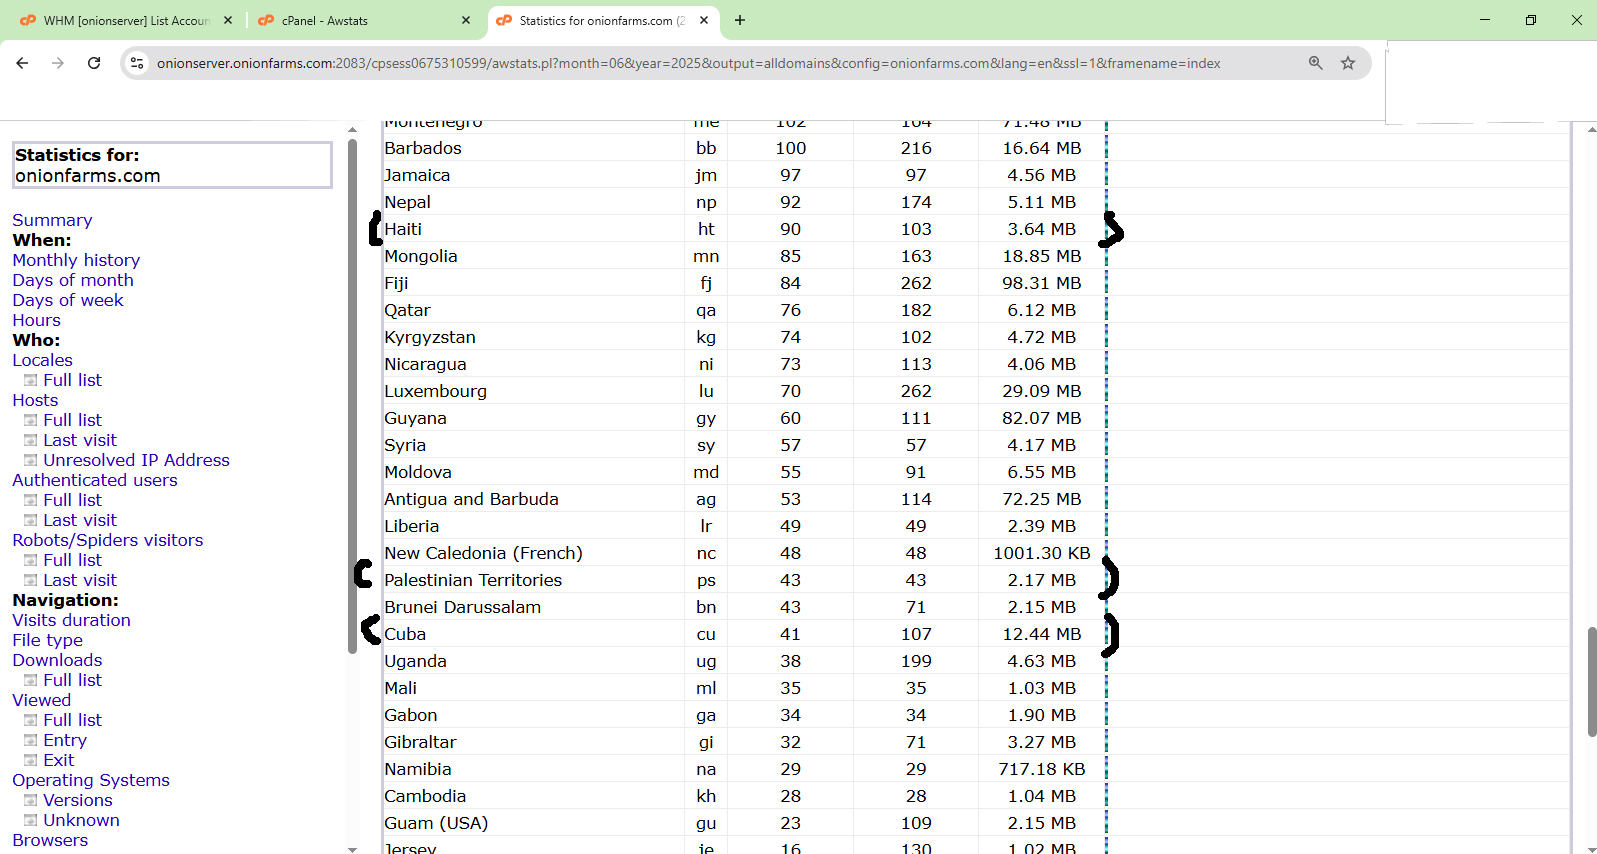The image size is (1597, 854).
Task: Click the browser back arrow
Action: point(22,63)
